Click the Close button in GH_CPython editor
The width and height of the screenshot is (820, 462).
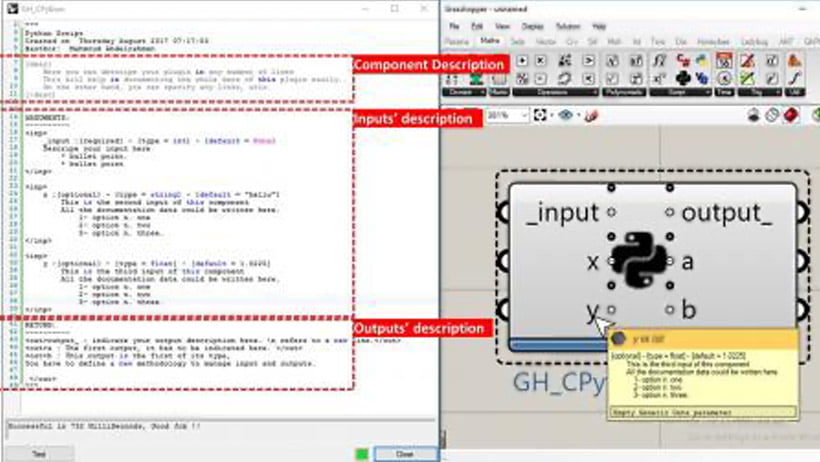pyautogui.click(x=405, y=454)
